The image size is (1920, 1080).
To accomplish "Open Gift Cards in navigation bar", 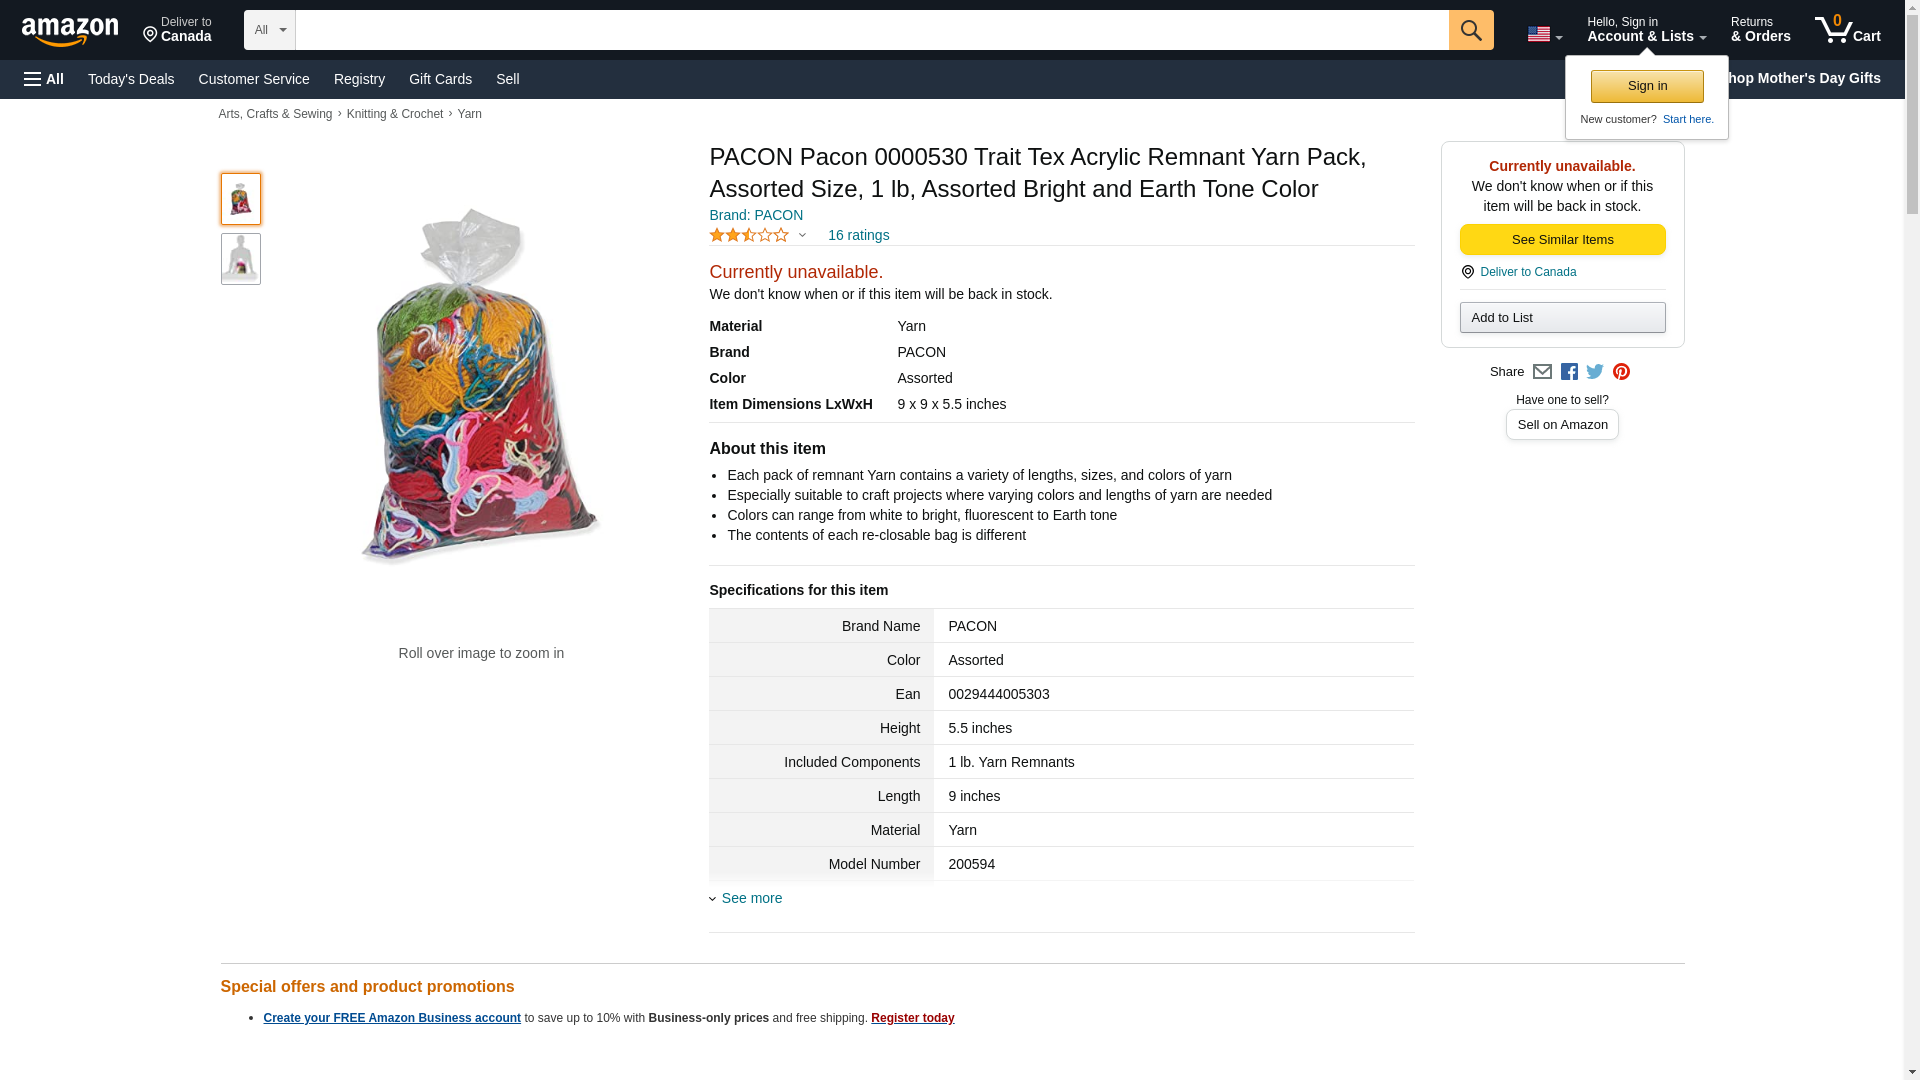I will pyautogui.click(x=440, y=79).
